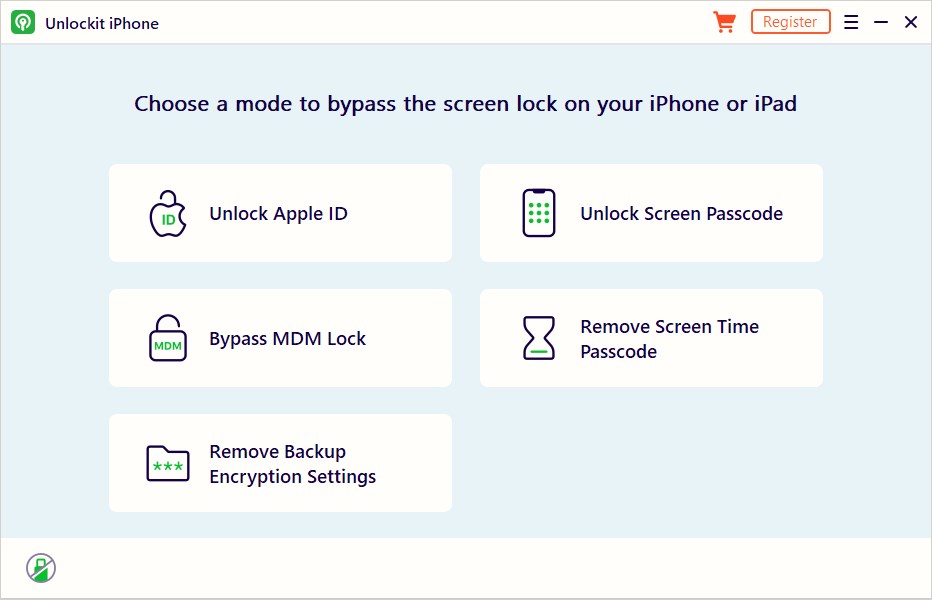Screen dimensions: 932x600
Task: Click the MDM padlock icon
Action: 168,338
